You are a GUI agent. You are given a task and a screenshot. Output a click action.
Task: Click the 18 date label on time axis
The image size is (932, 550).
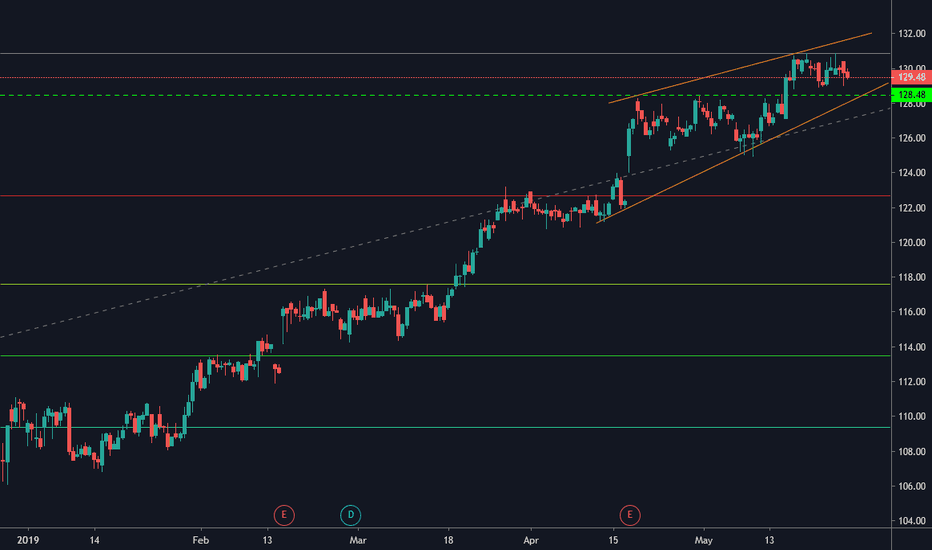[448, 540]
